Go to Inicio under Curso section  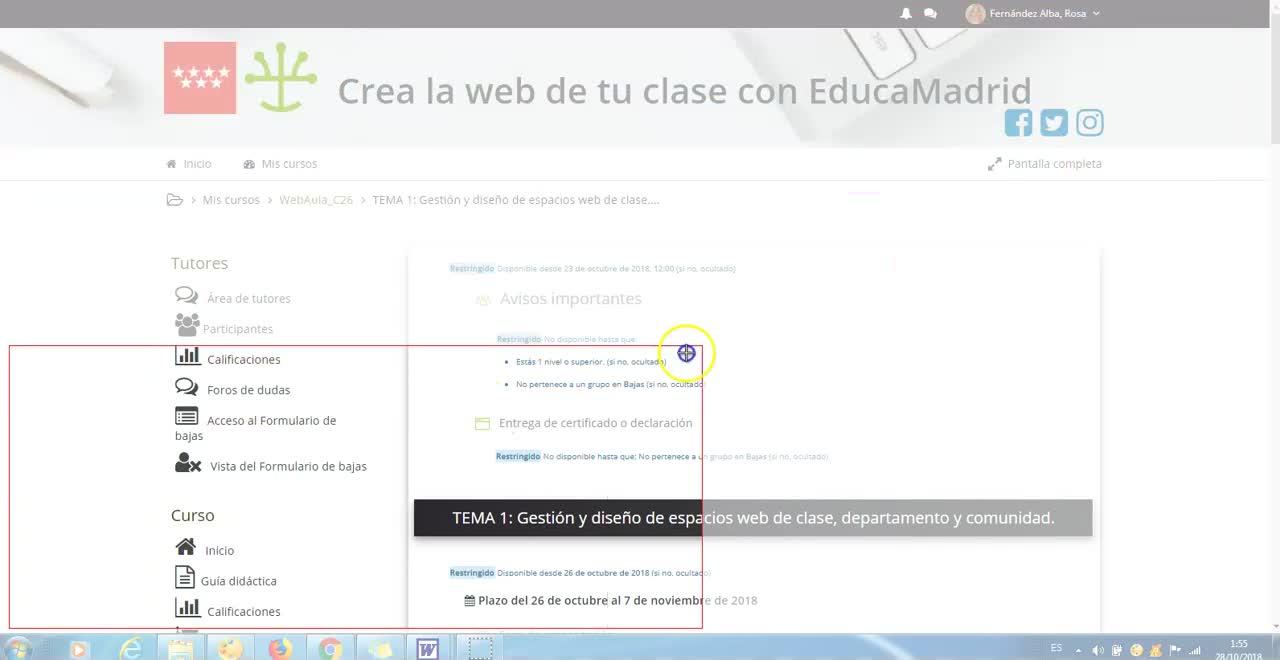click(220, 551)
